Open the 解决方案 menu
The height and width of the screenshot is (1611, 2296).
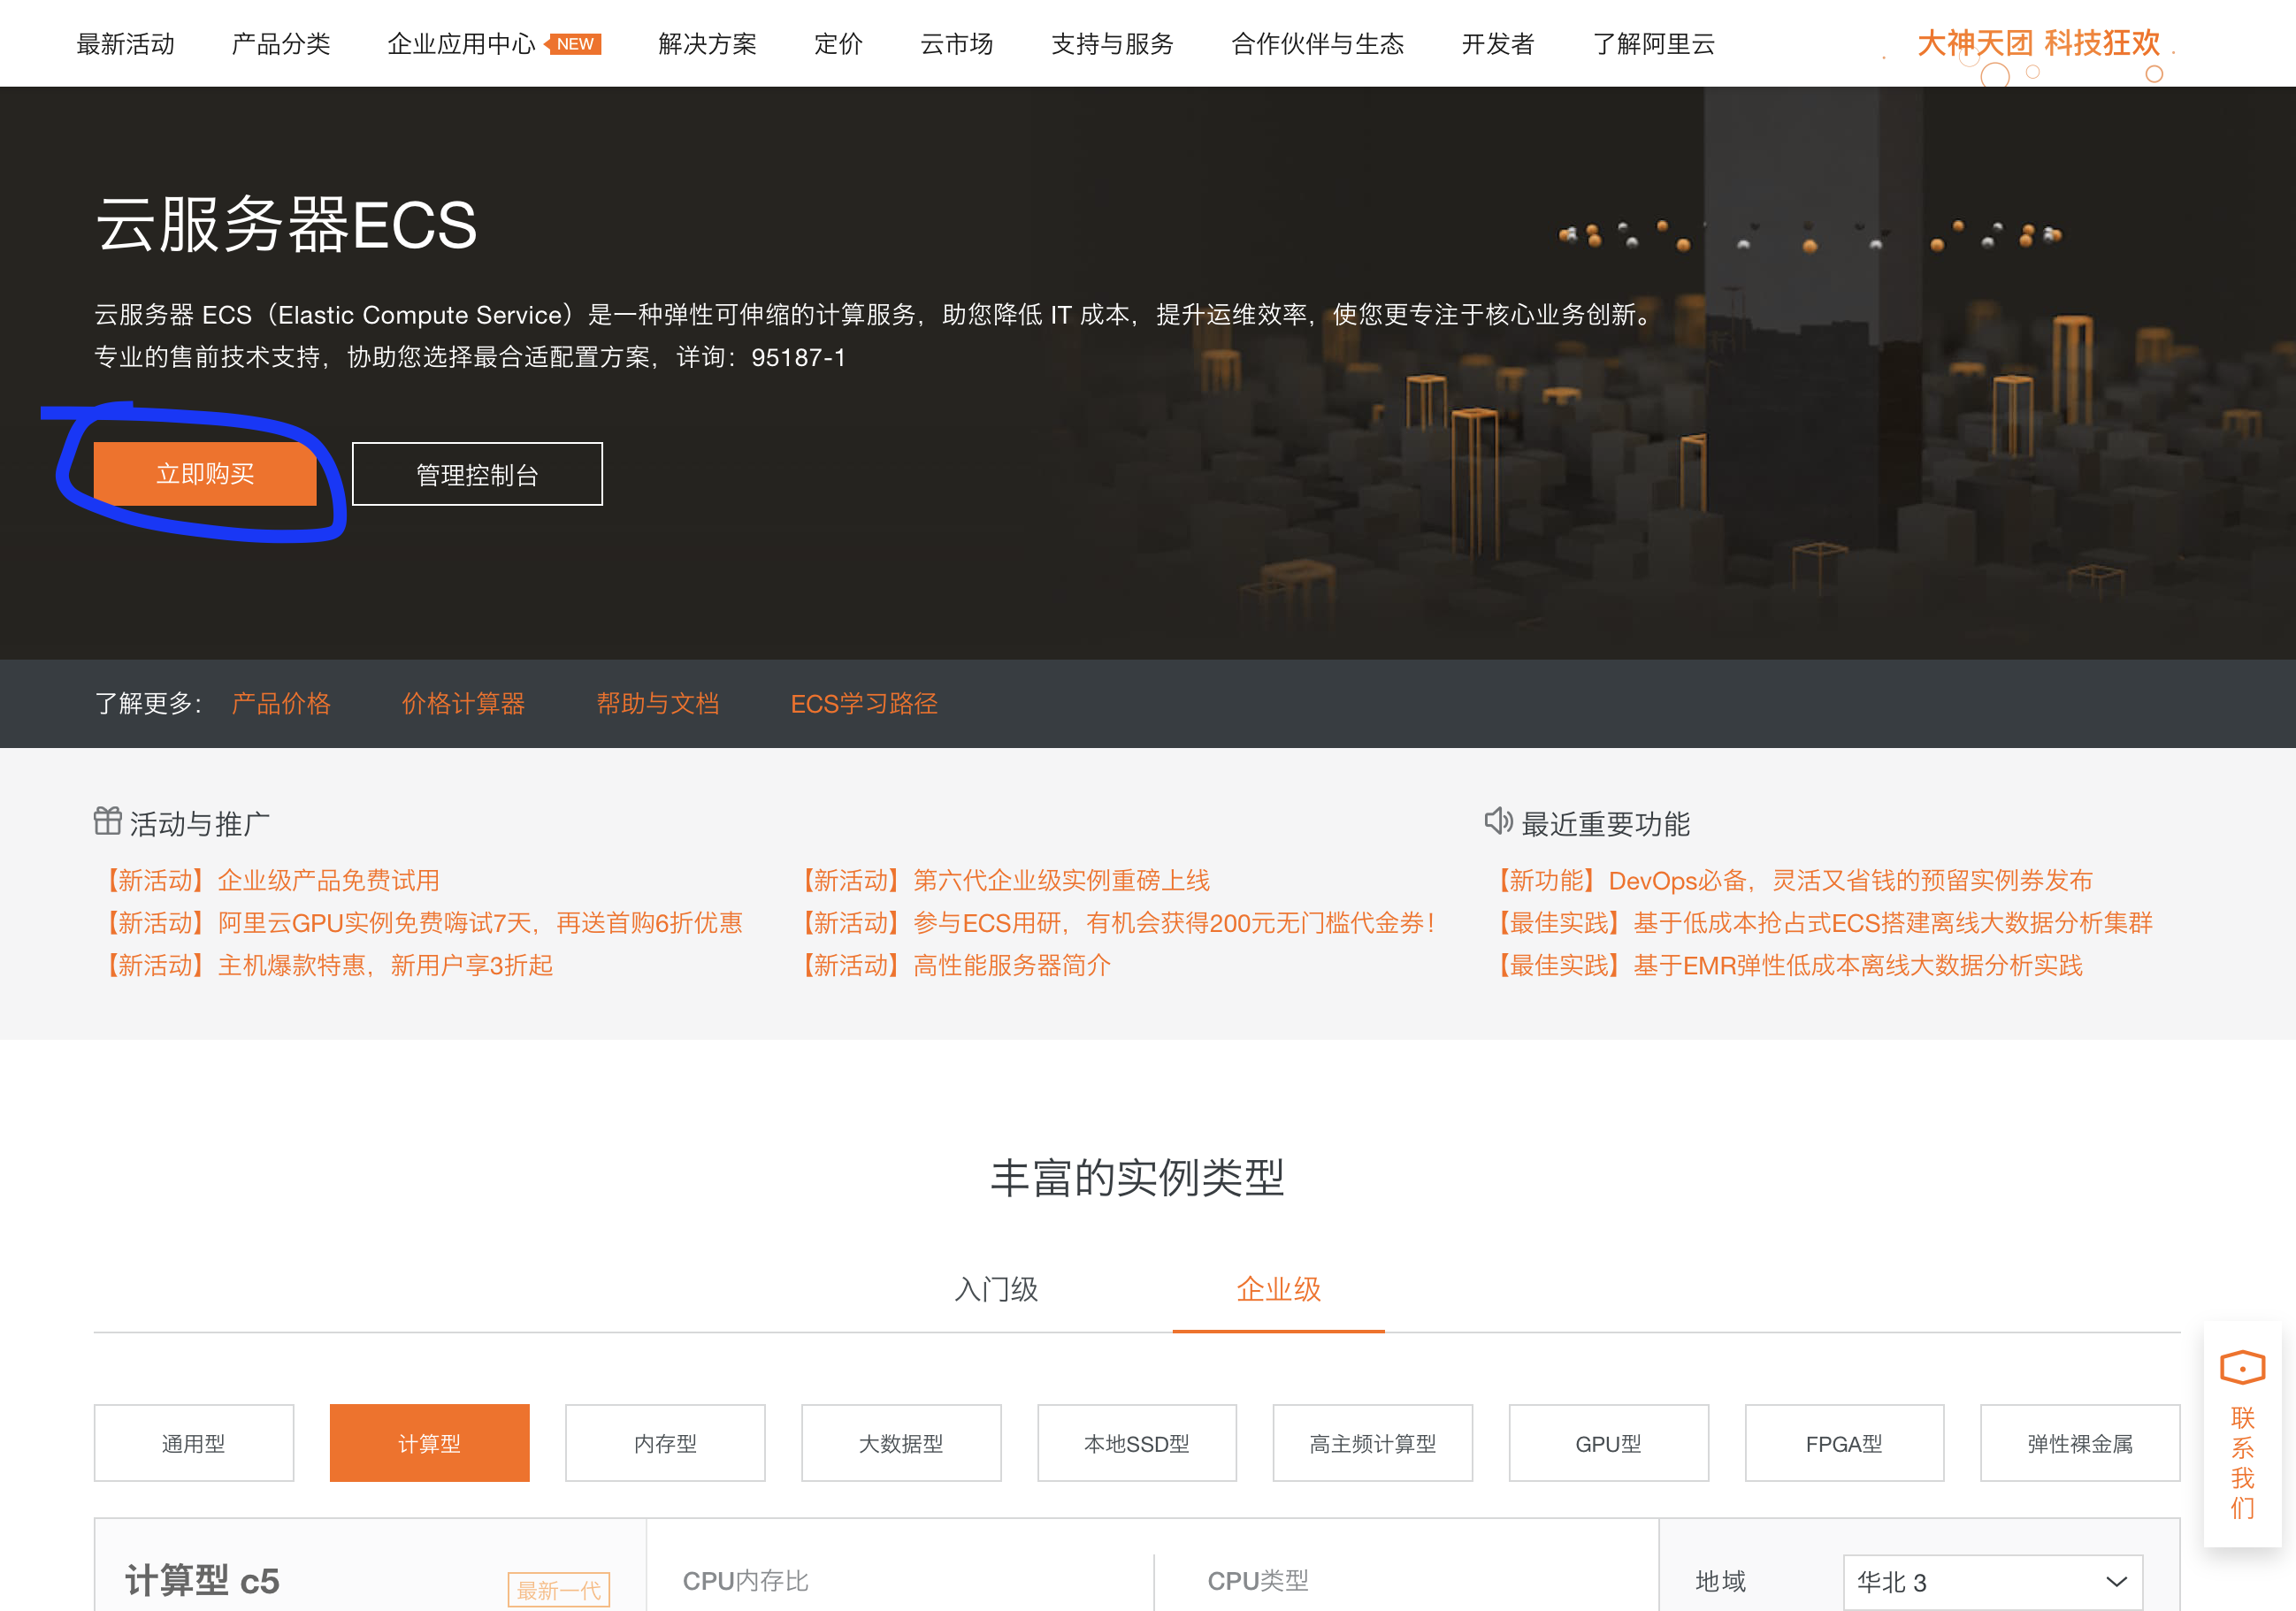click(708, 44)
